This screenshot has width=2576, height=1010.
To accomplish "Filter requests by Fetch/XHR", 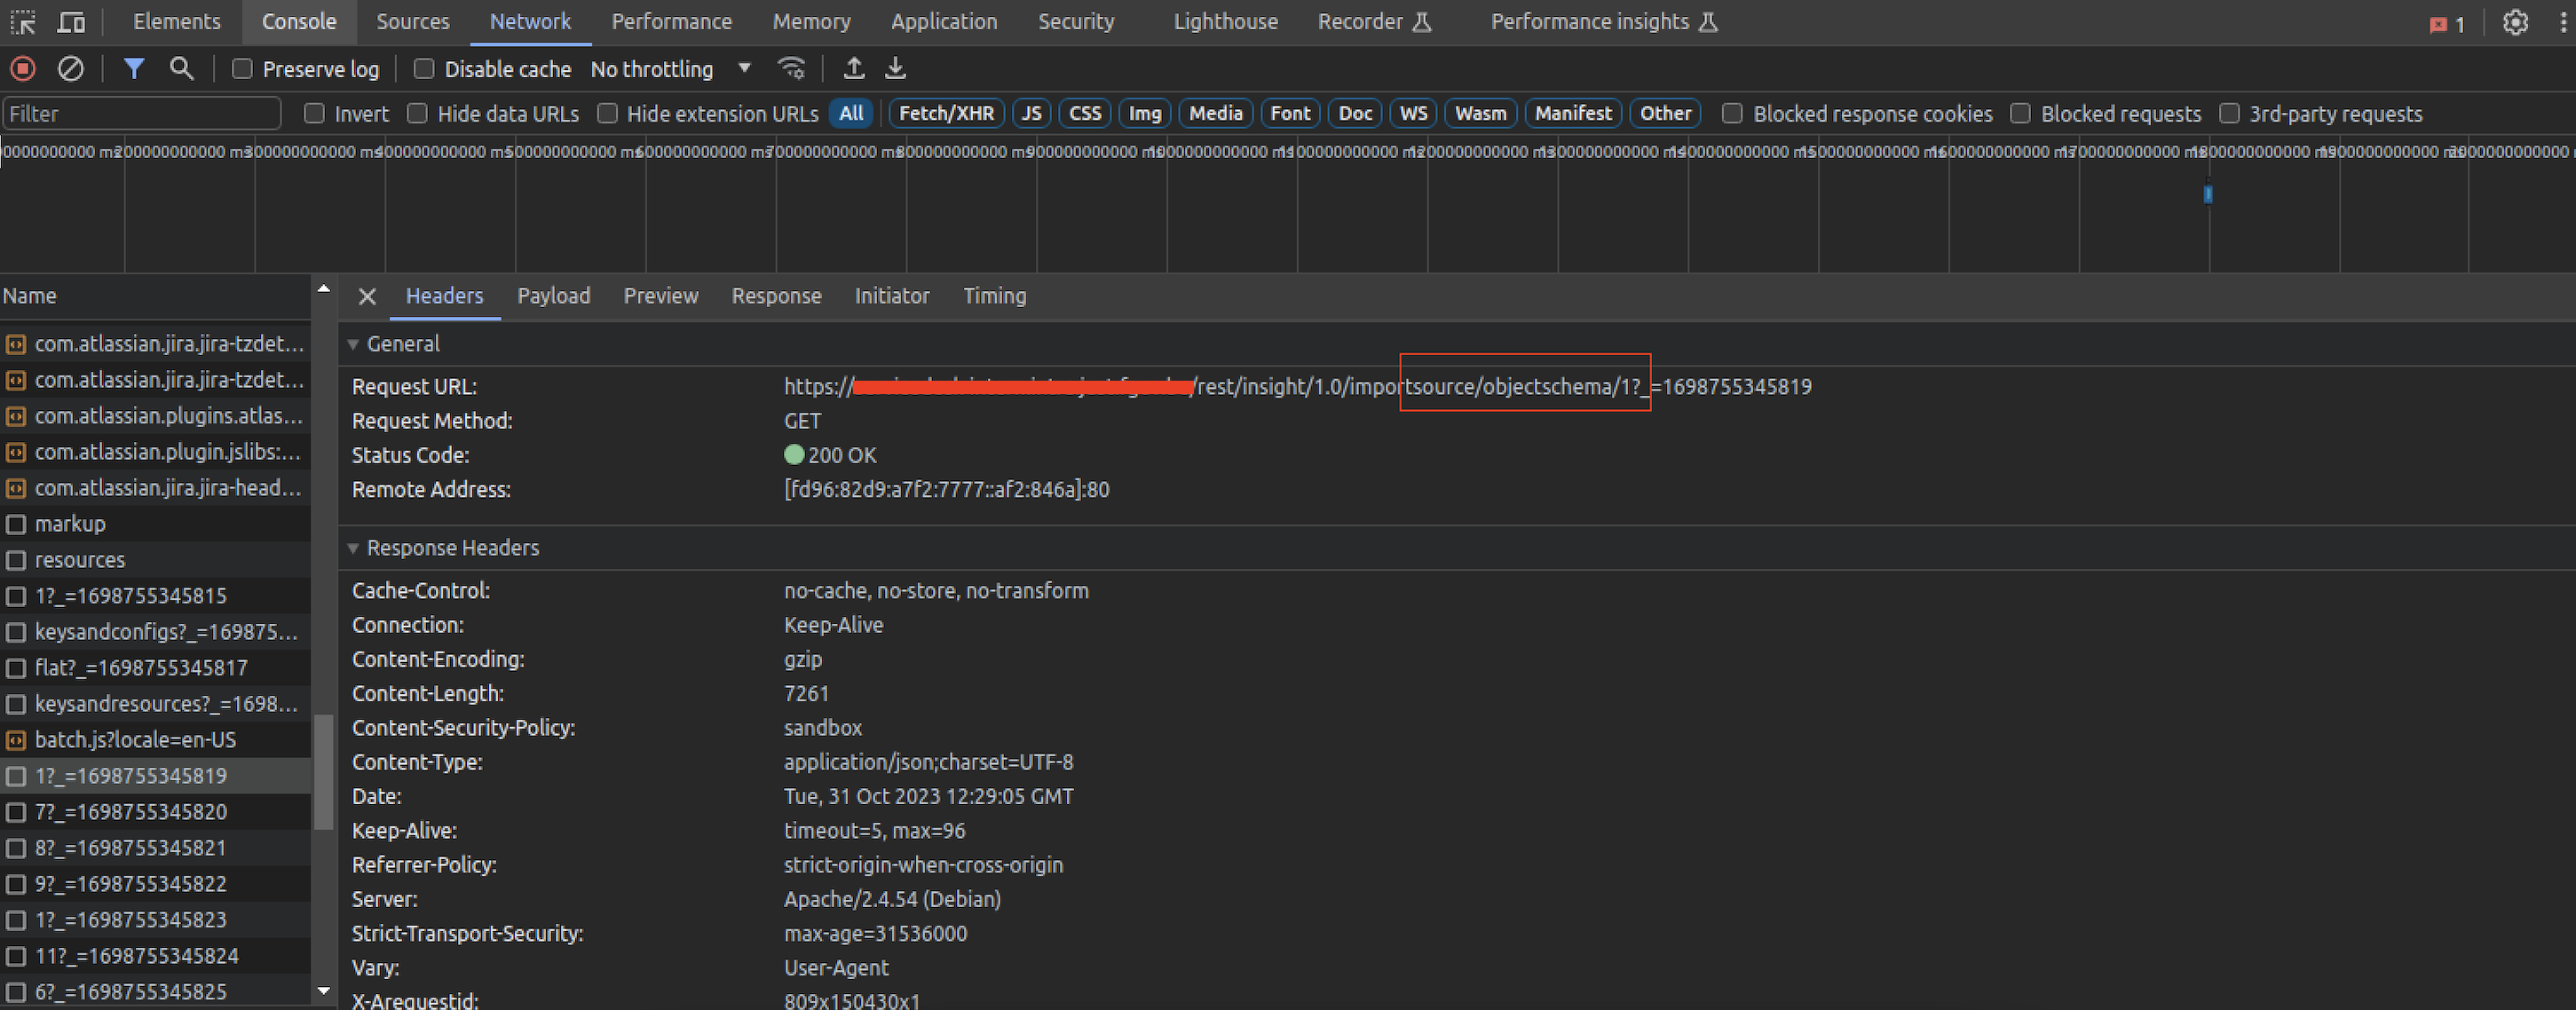I will 945,114.
